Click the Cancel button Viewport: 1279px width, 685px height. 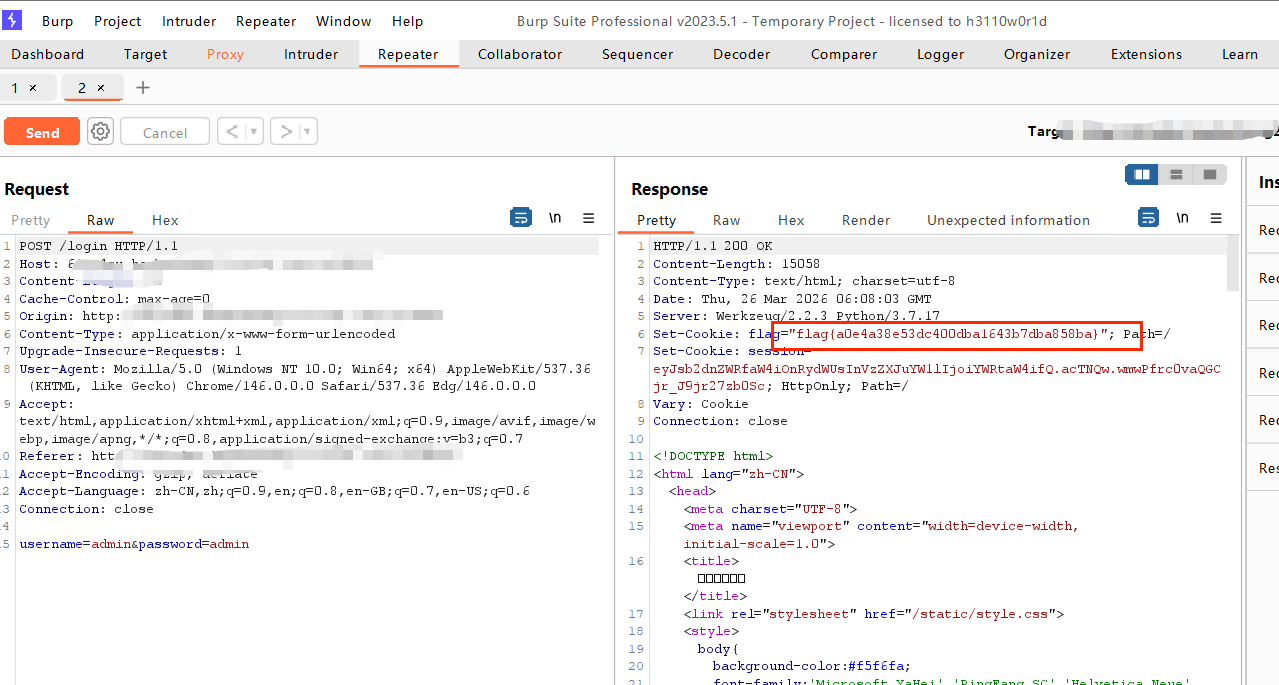pos(165,132)
